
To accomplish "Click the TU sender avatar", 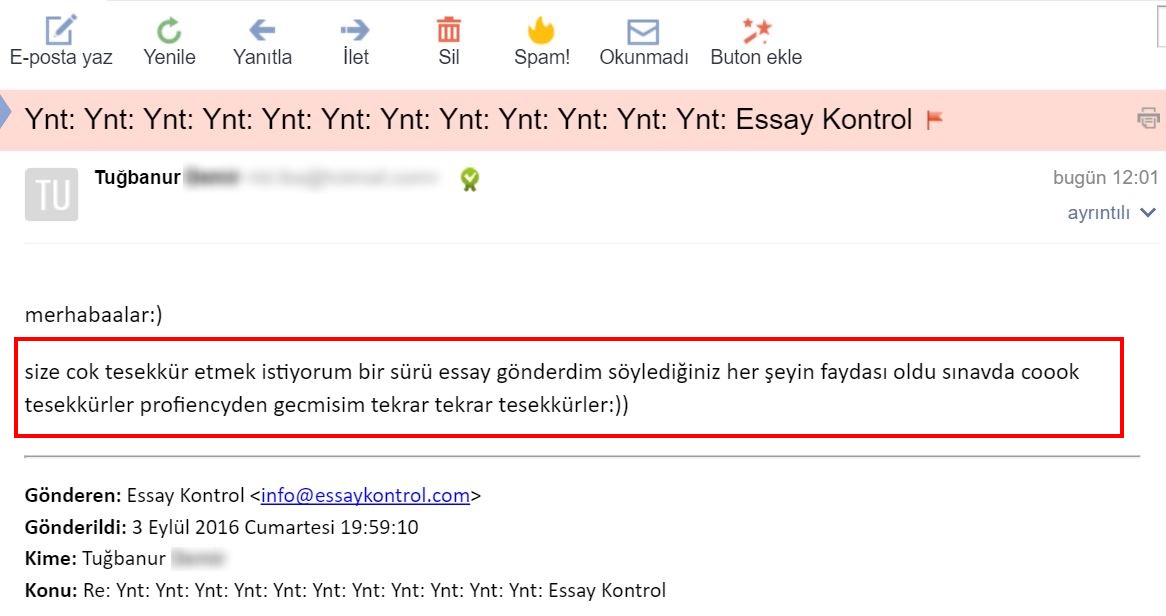I will point(51,194).
